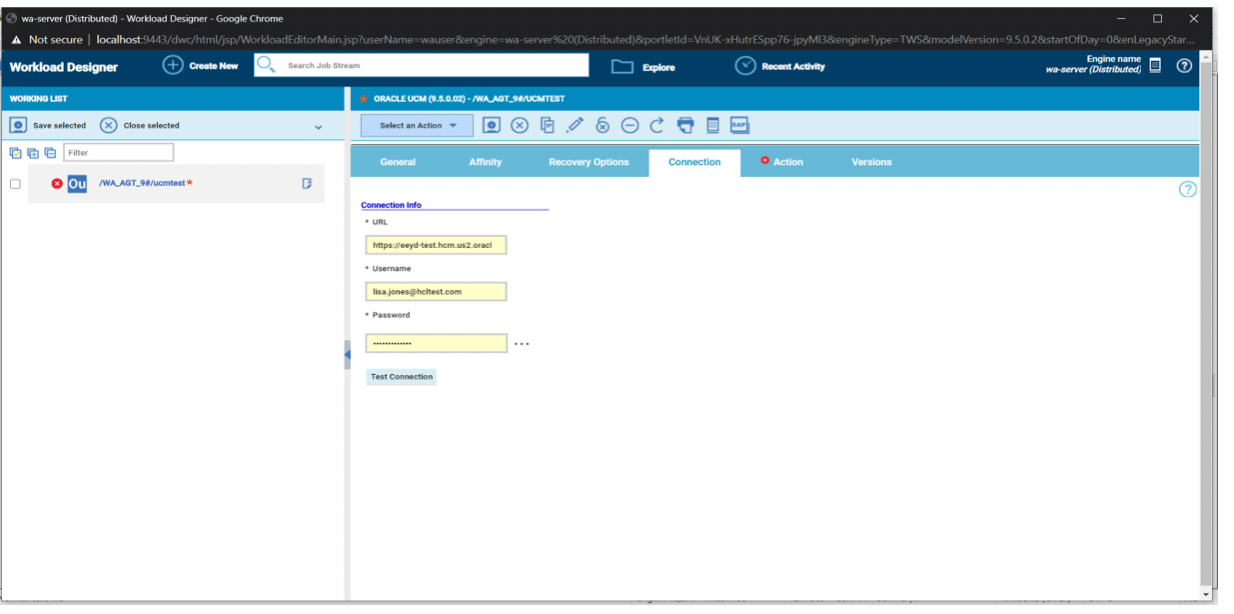Duplicate the job using the Copy icon

click(x=547, y=125)
